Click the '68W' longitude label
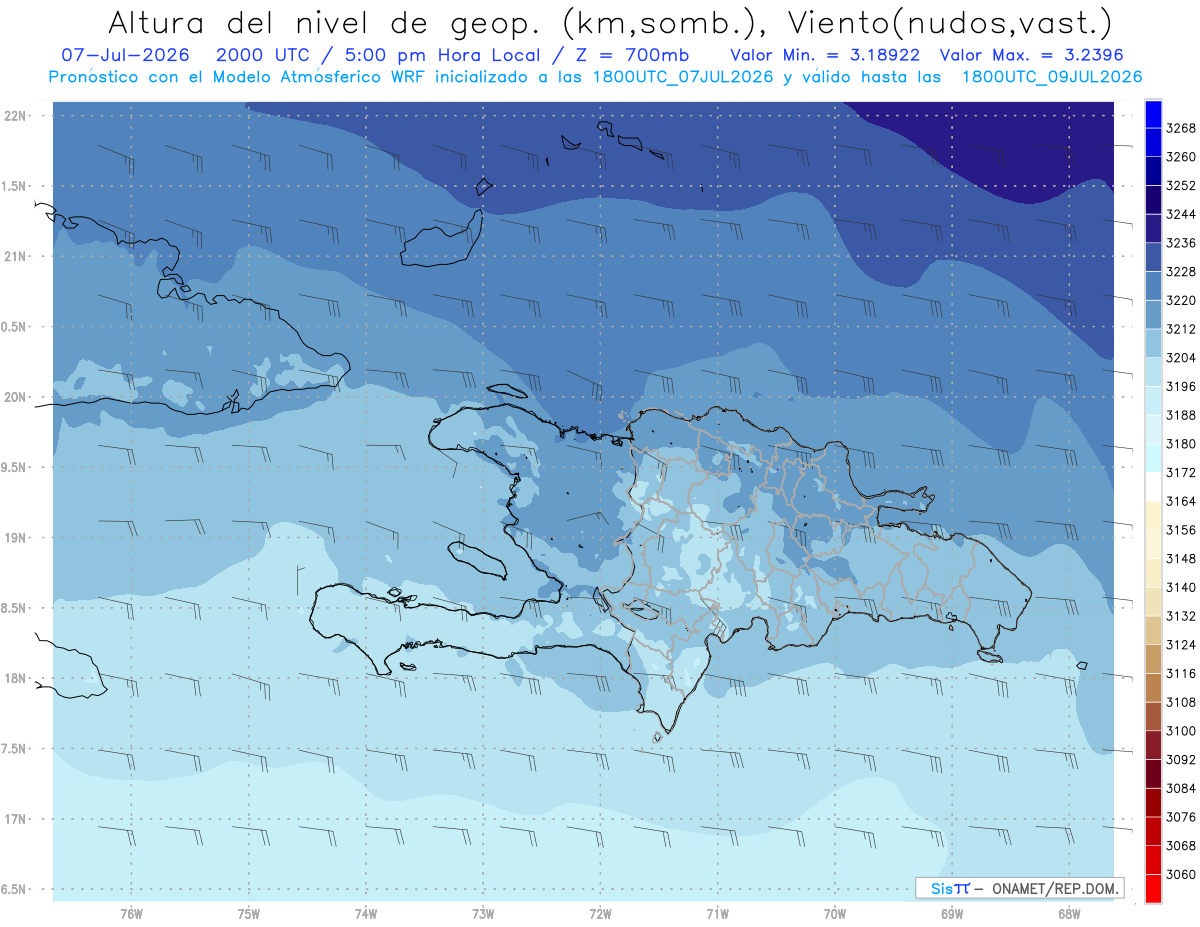 1069,914
